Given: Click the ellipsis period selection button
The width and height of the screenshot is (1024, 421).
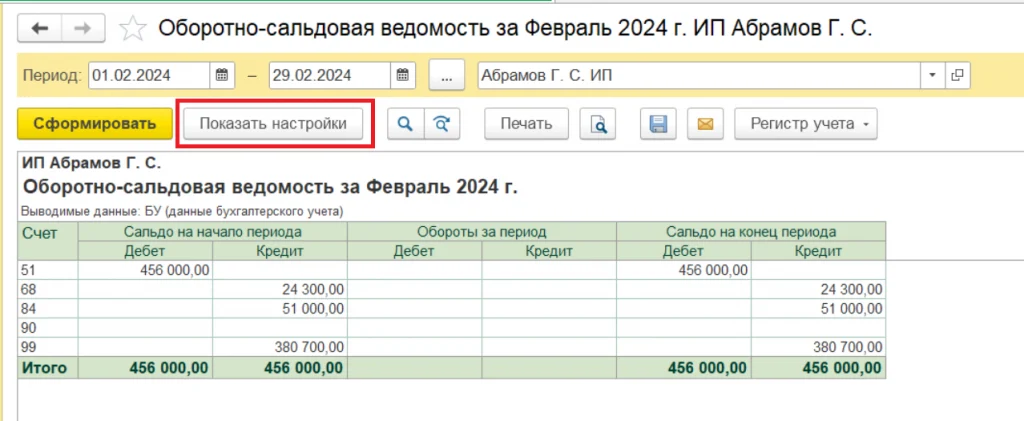Looking at the screenshot, I should 447,75.
